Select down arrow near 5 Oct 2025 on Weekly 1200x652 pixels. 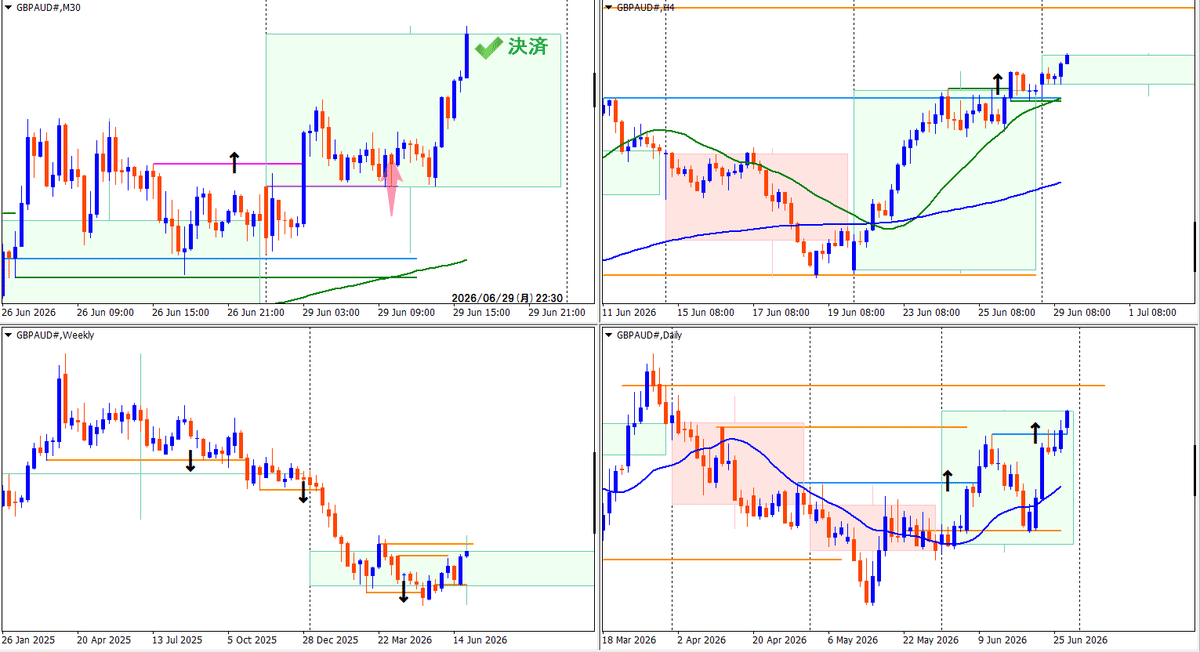(303, 491)
